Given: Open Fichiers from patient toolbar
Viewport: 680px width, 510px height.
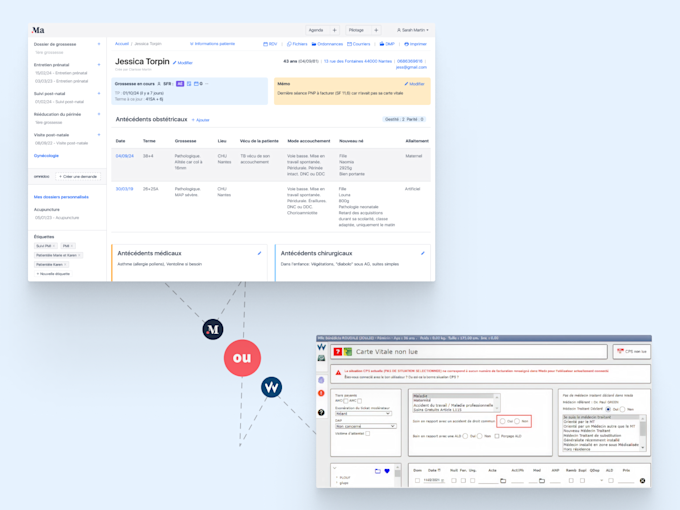Looking at the screenshot, I should coord(297,44).
